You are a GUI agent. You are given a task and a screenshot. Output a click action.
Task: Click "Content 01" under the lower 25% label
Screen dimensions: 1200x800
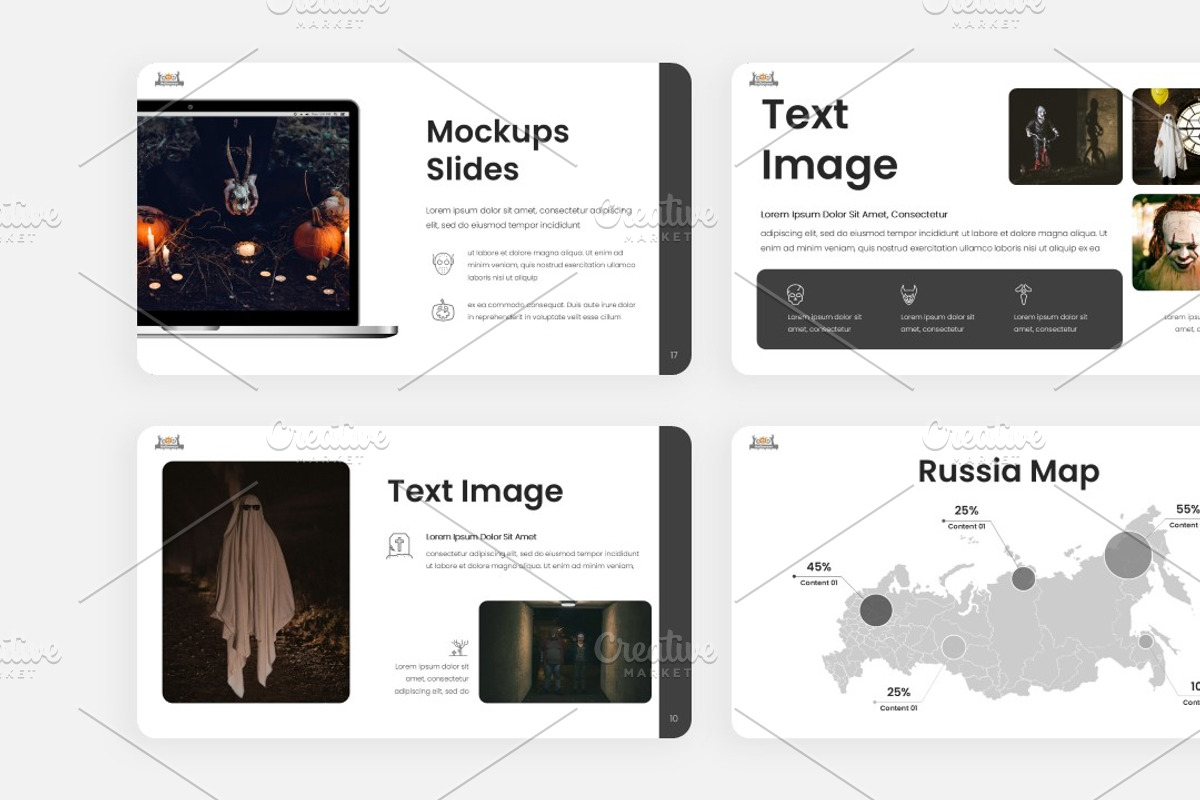[x=898, y=708]
